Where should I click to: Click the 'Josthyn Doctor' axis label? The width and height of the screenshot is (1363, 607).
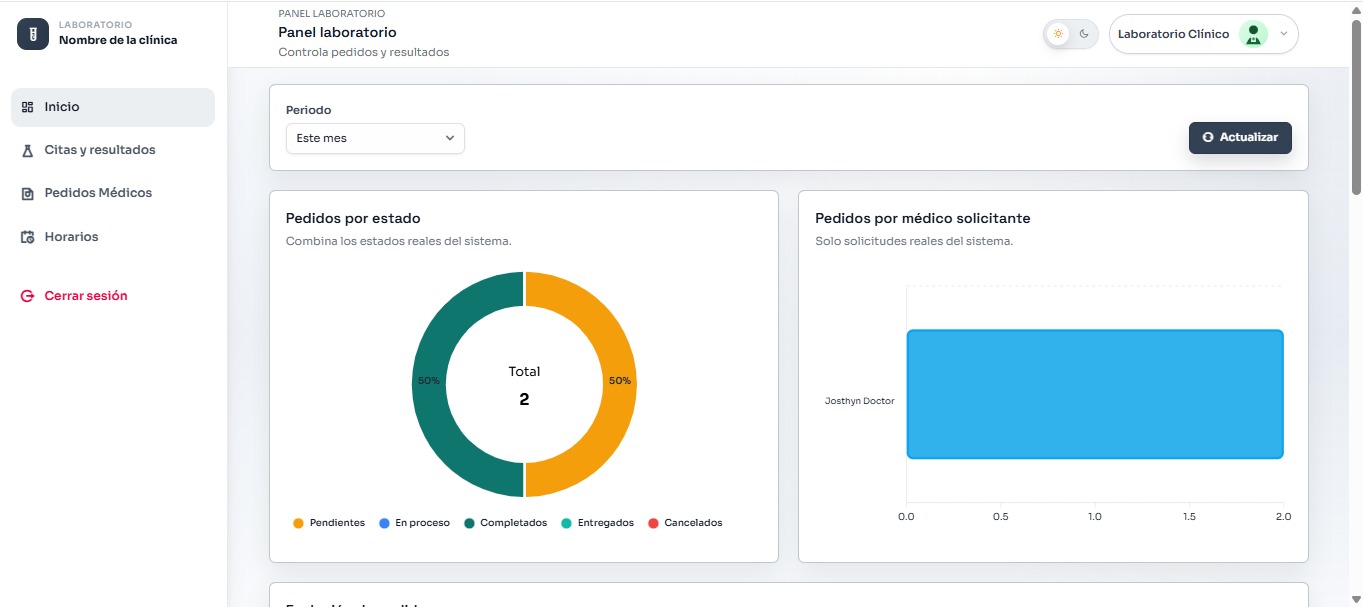point(859,401)
